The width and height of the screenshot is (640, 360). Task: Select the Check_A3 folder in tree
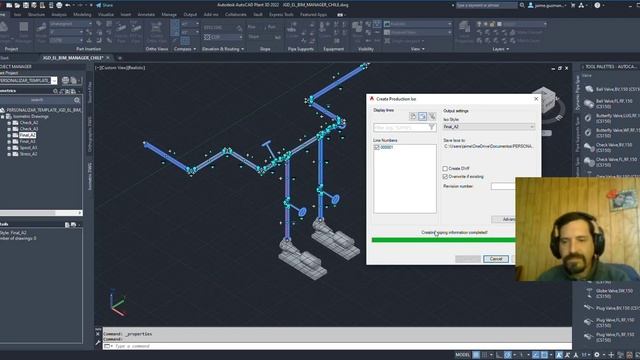pyautogui.click(x=29, y=129)
